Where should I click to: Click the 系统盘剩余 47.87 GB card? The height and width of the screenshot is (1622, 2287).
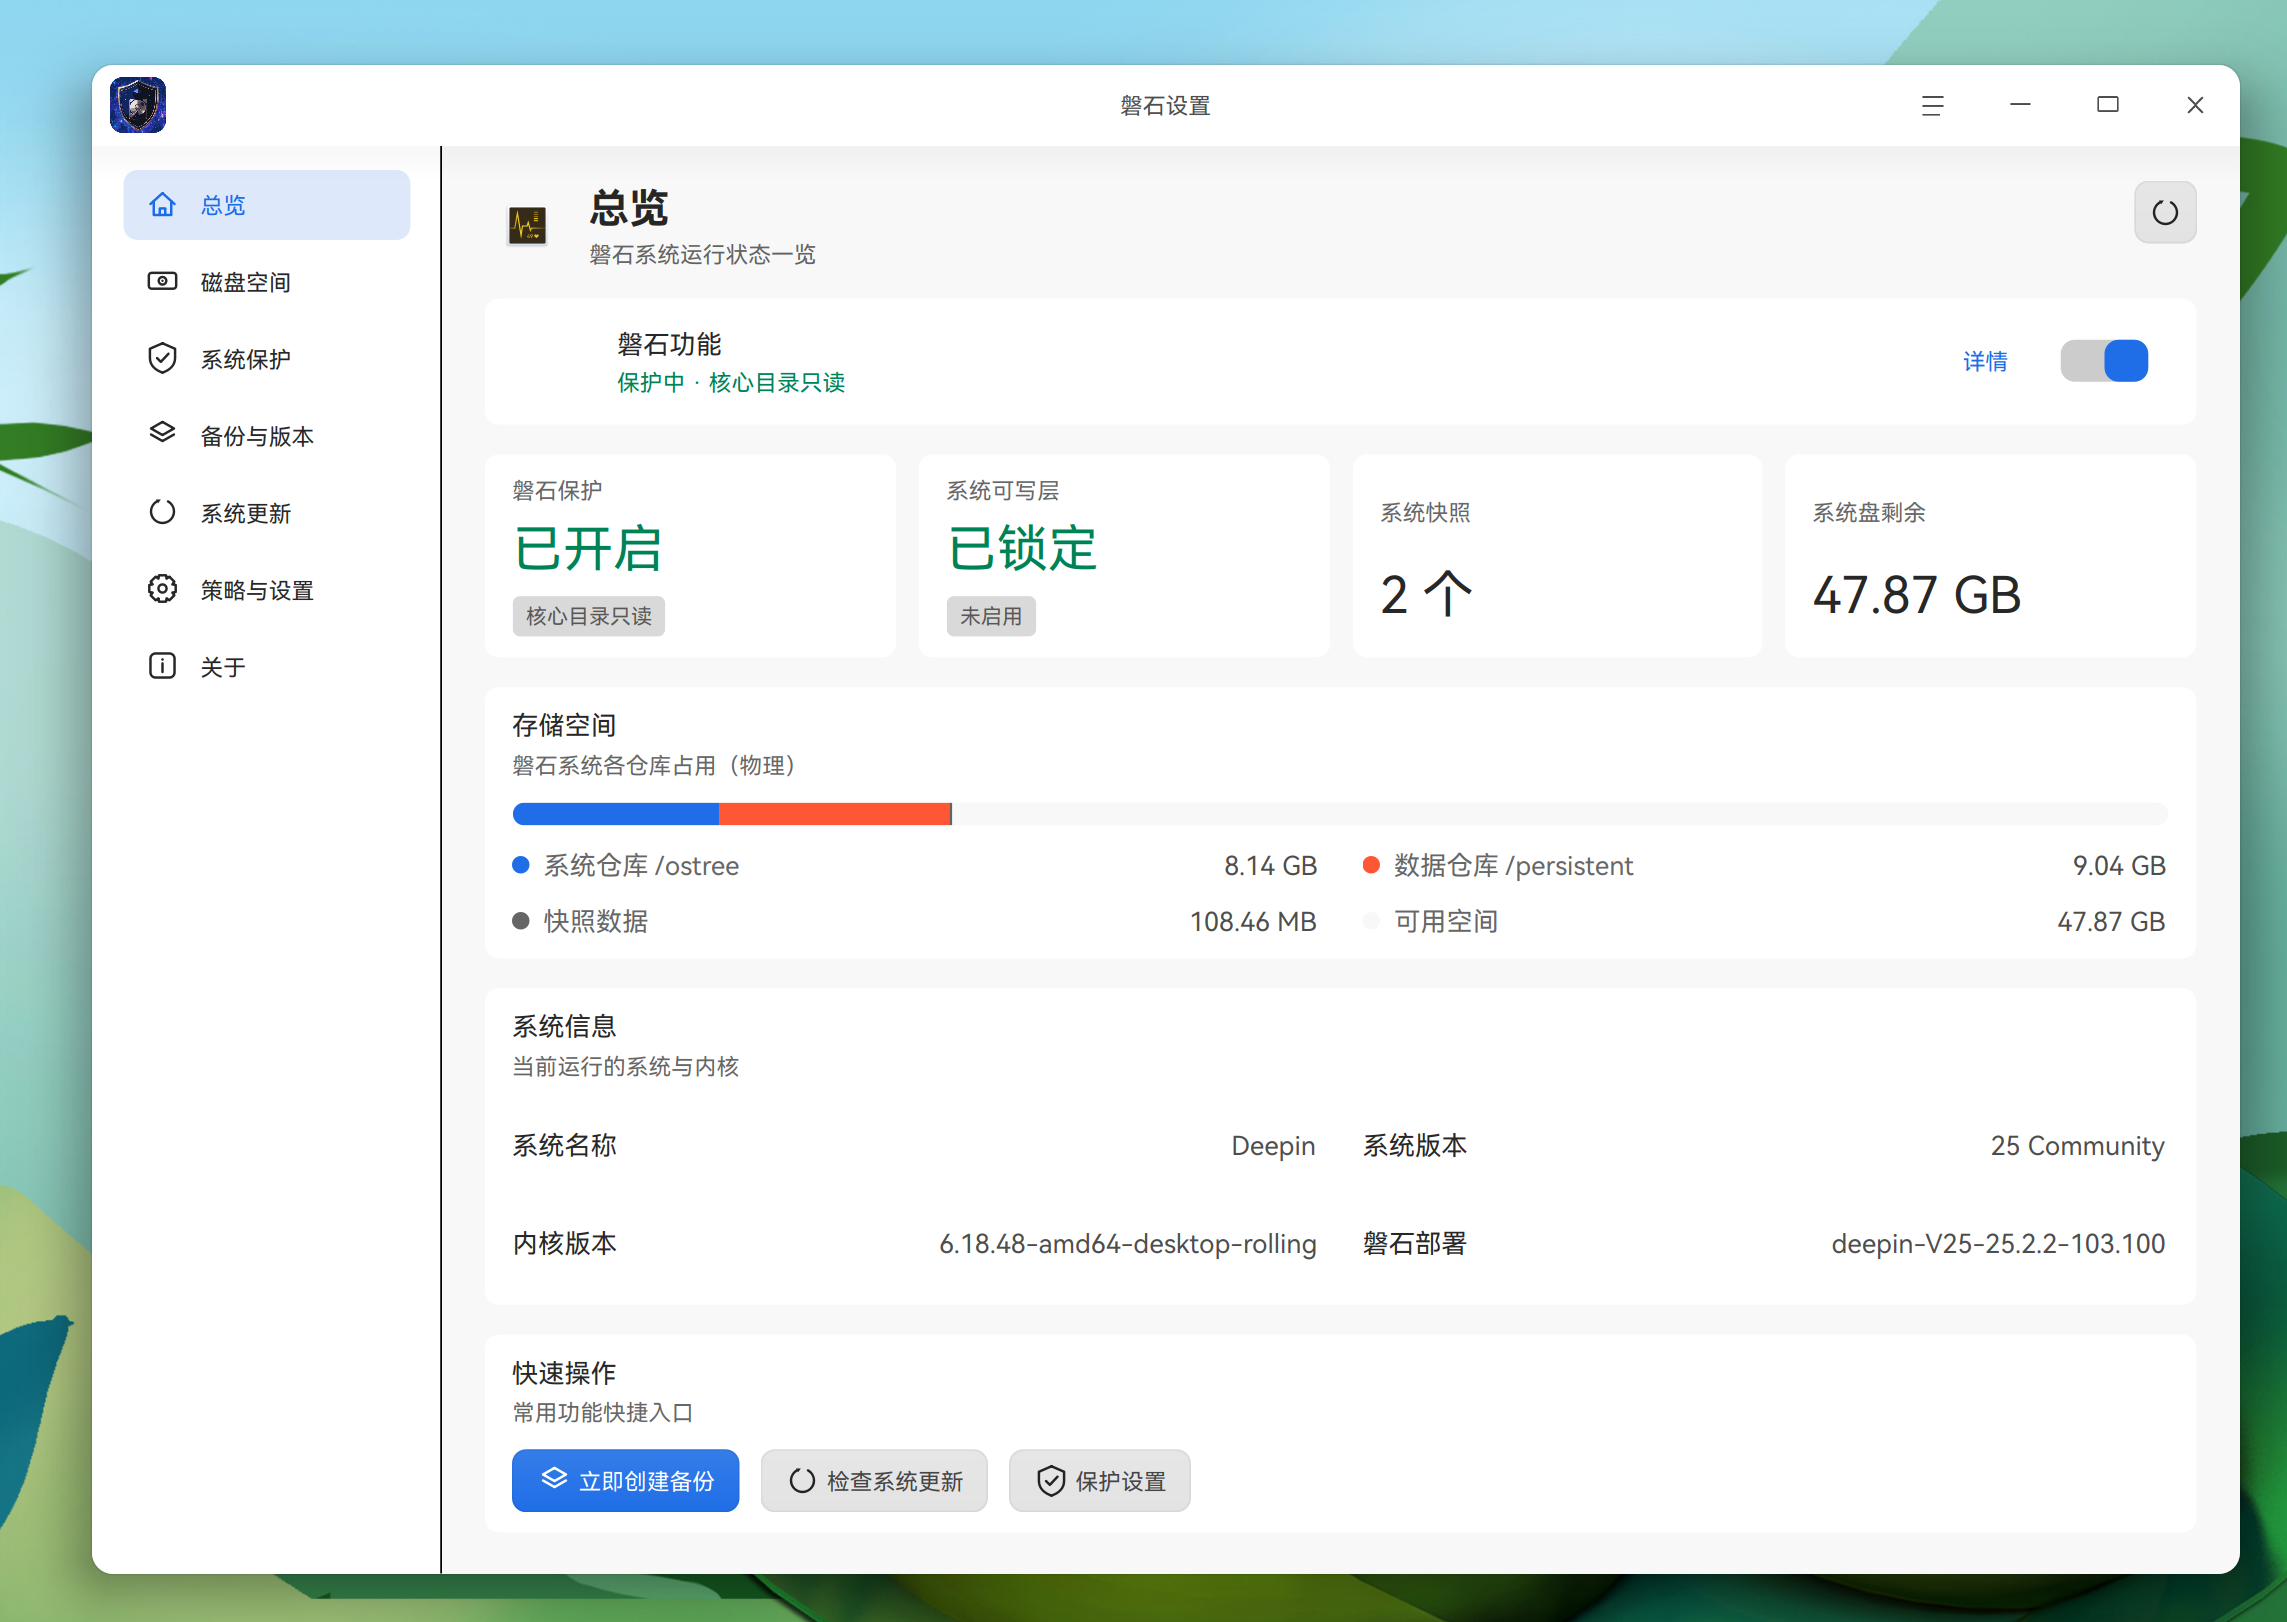click(1990, 556)
